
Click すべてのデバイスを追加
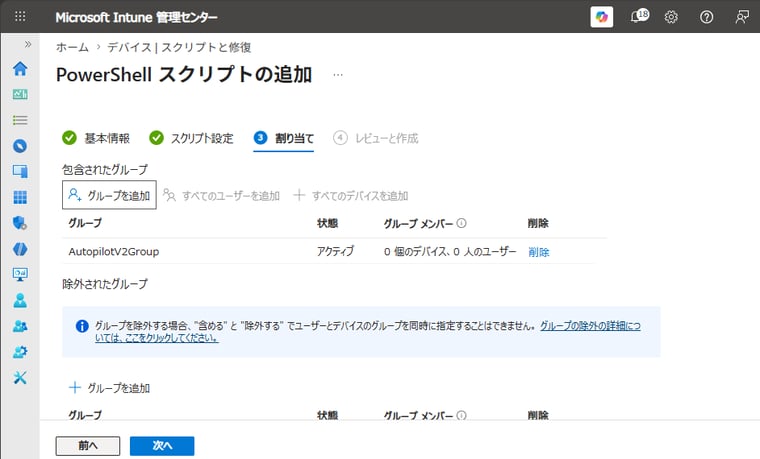[x=351, y=195]
